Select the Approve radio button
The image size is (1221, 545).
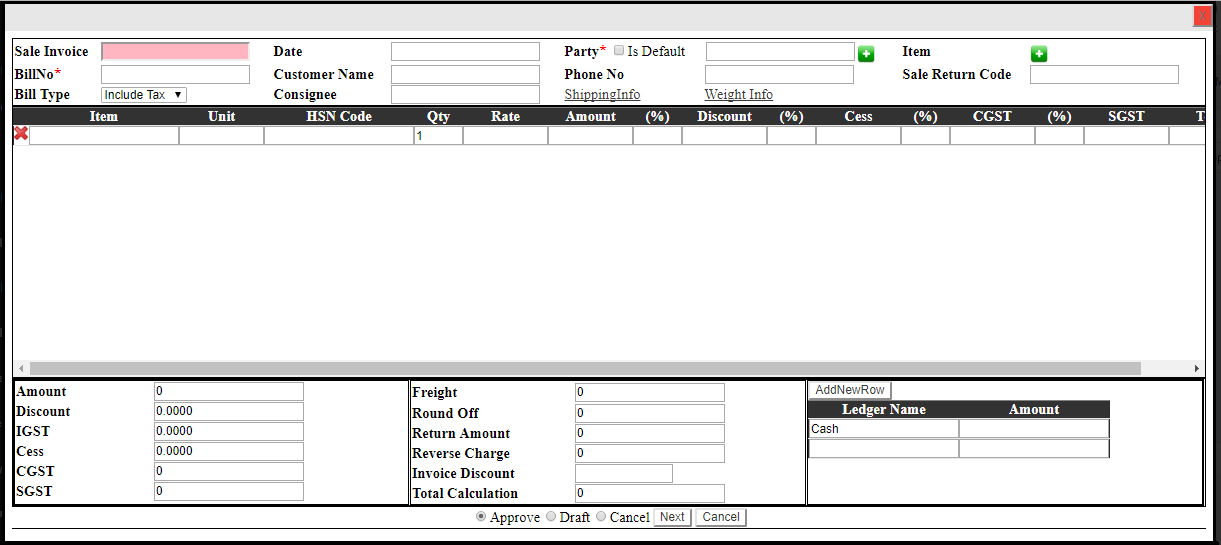point(481,517)
